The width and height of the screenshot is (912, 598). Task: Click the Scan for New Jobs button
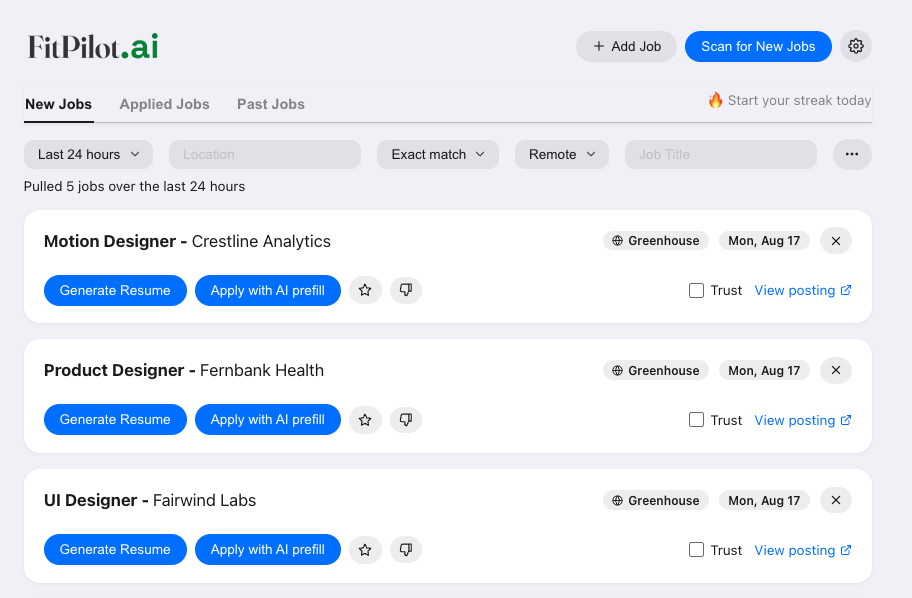[758, 47]
